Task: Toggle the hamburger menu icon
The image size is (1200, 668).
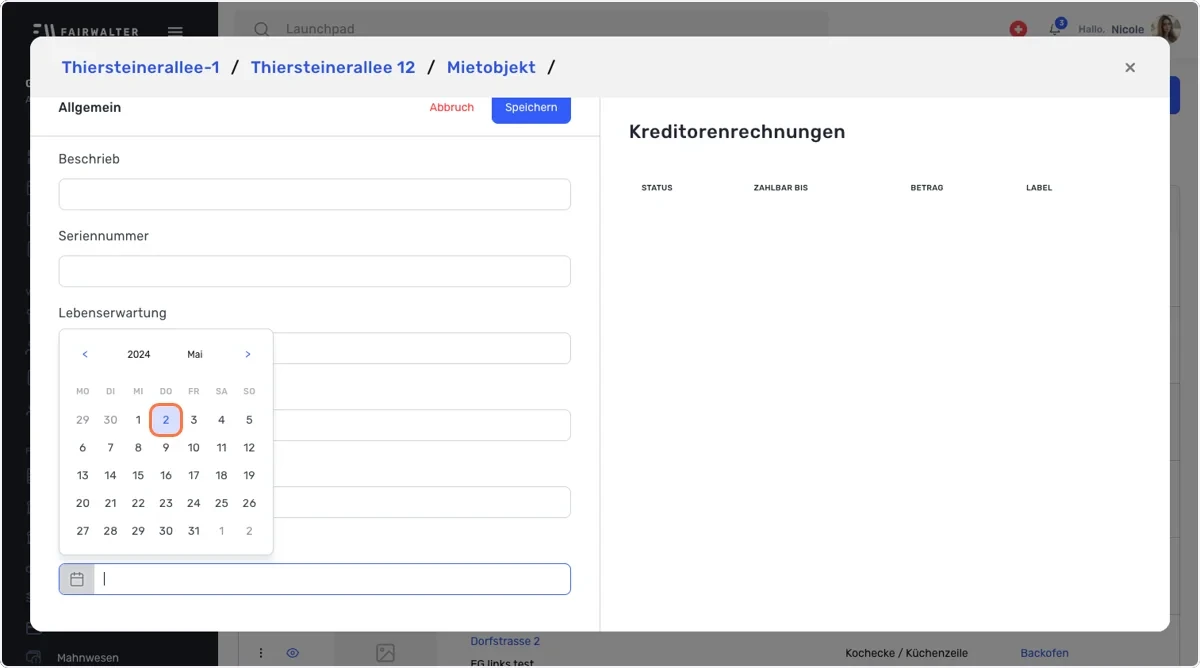Action: (175, 31)
